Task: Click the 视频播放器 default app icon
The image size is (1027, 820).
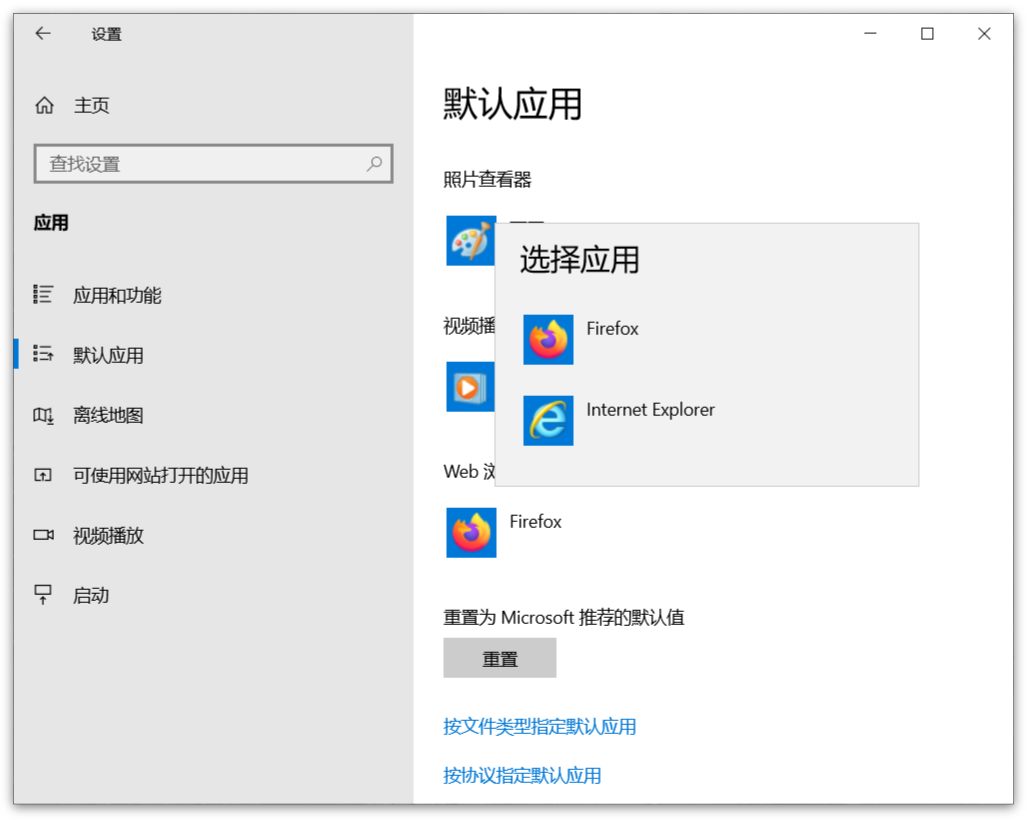Action: tap(470, 387)
